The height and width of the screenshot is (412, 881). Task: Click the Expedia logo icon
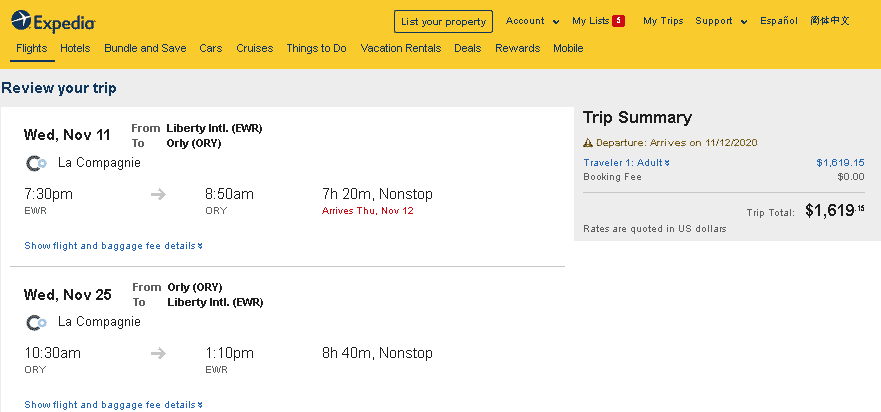coord(20,21)
